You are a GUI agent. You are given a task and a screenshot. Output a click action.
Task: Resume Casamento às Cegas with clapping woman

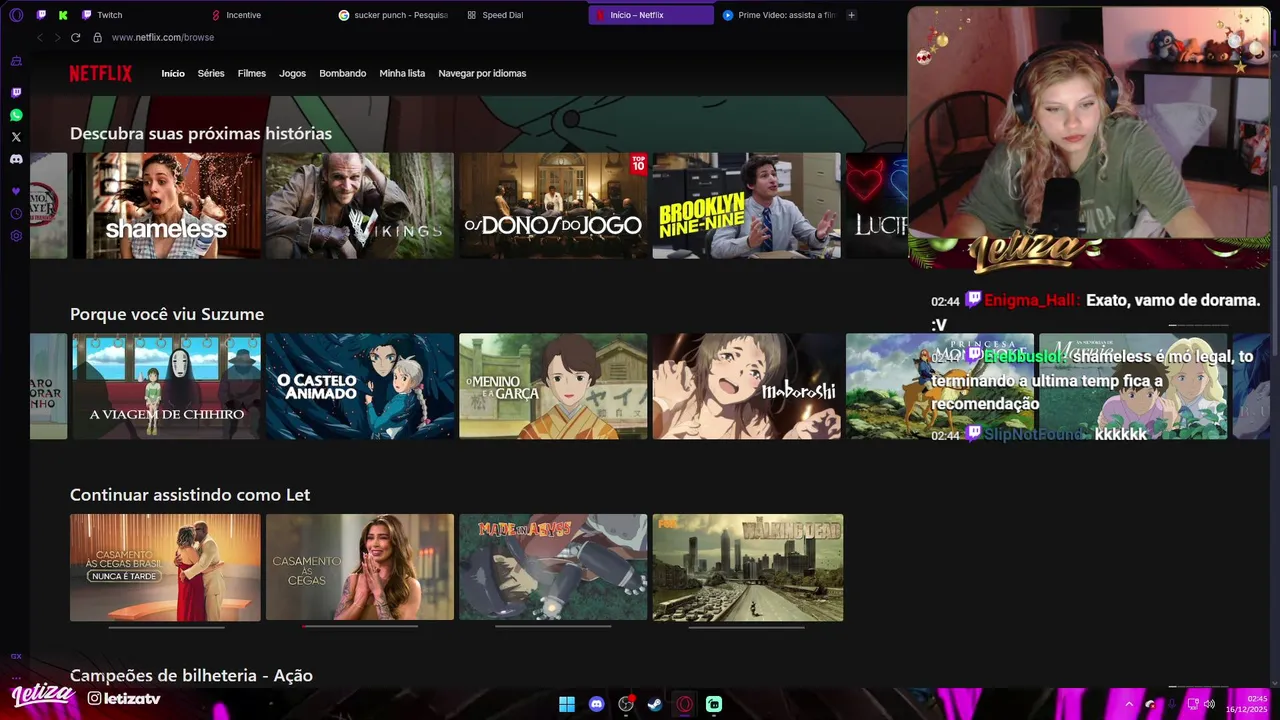360,567
